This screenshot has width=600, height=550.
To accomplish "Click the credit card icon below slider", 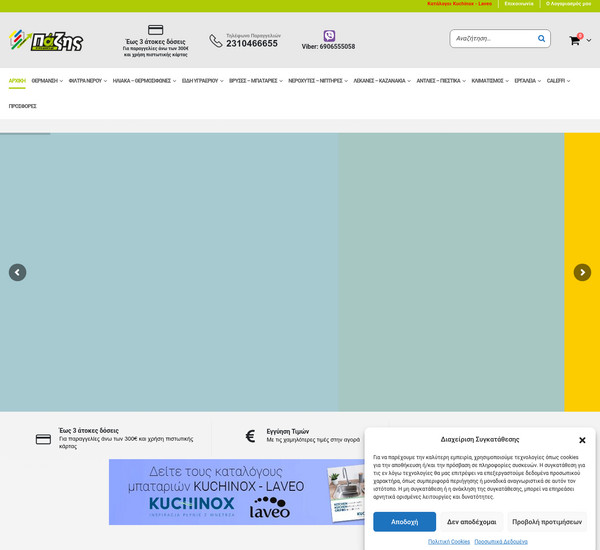I will 43,439.
